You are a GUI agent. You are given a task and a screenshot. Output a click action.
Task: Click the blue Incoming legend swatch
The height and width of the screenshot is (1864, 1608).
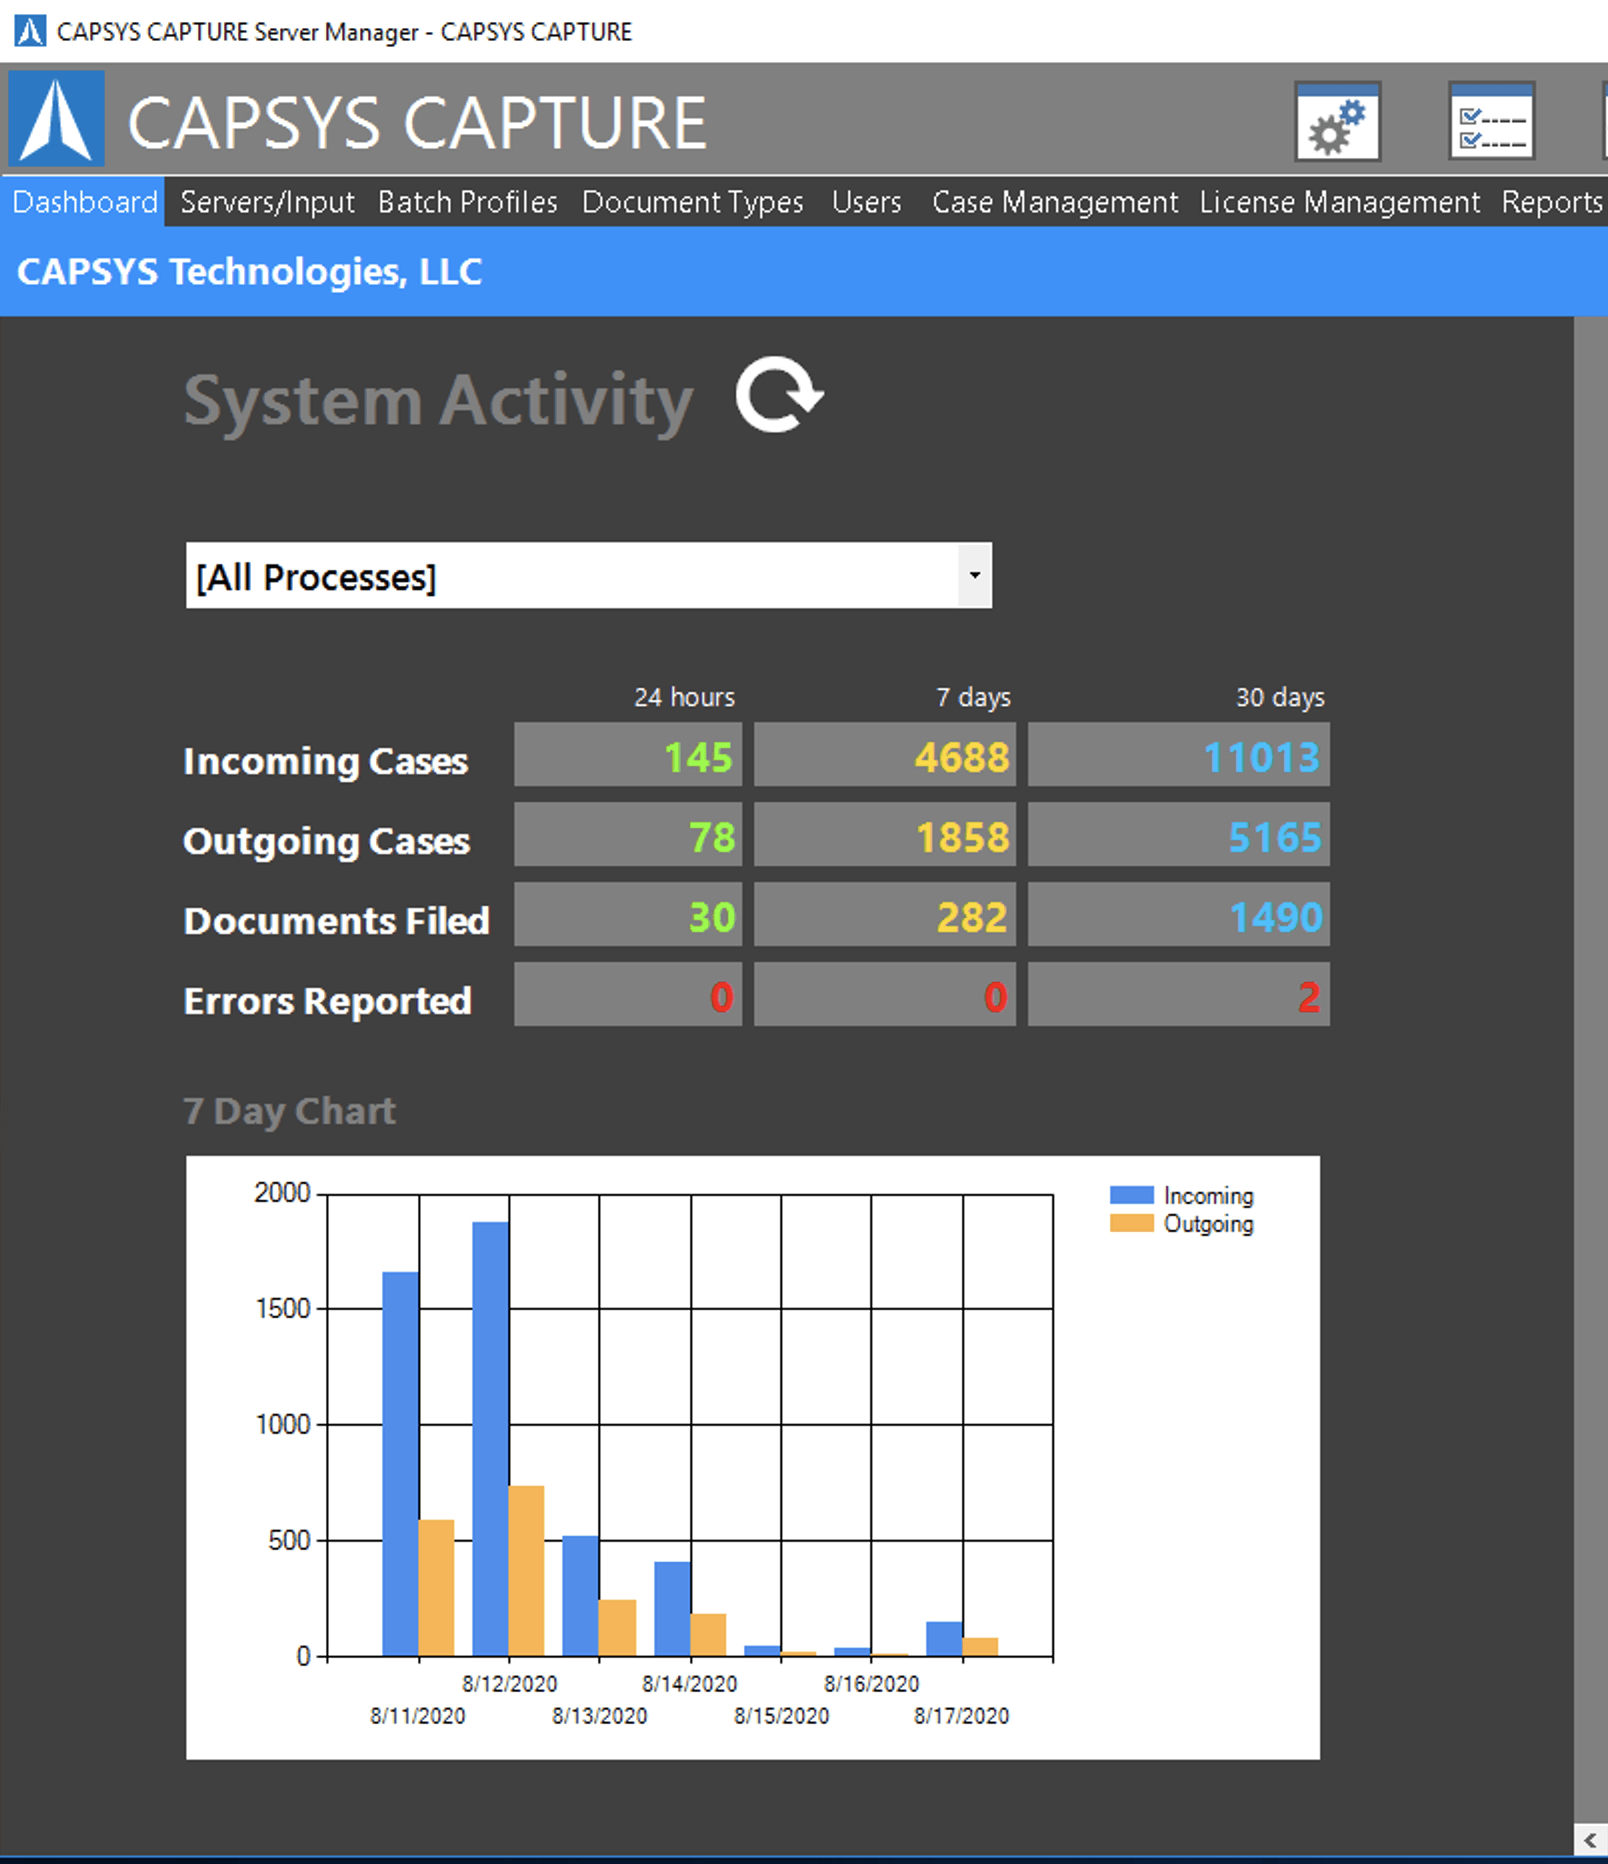tap(1131, 1195)
